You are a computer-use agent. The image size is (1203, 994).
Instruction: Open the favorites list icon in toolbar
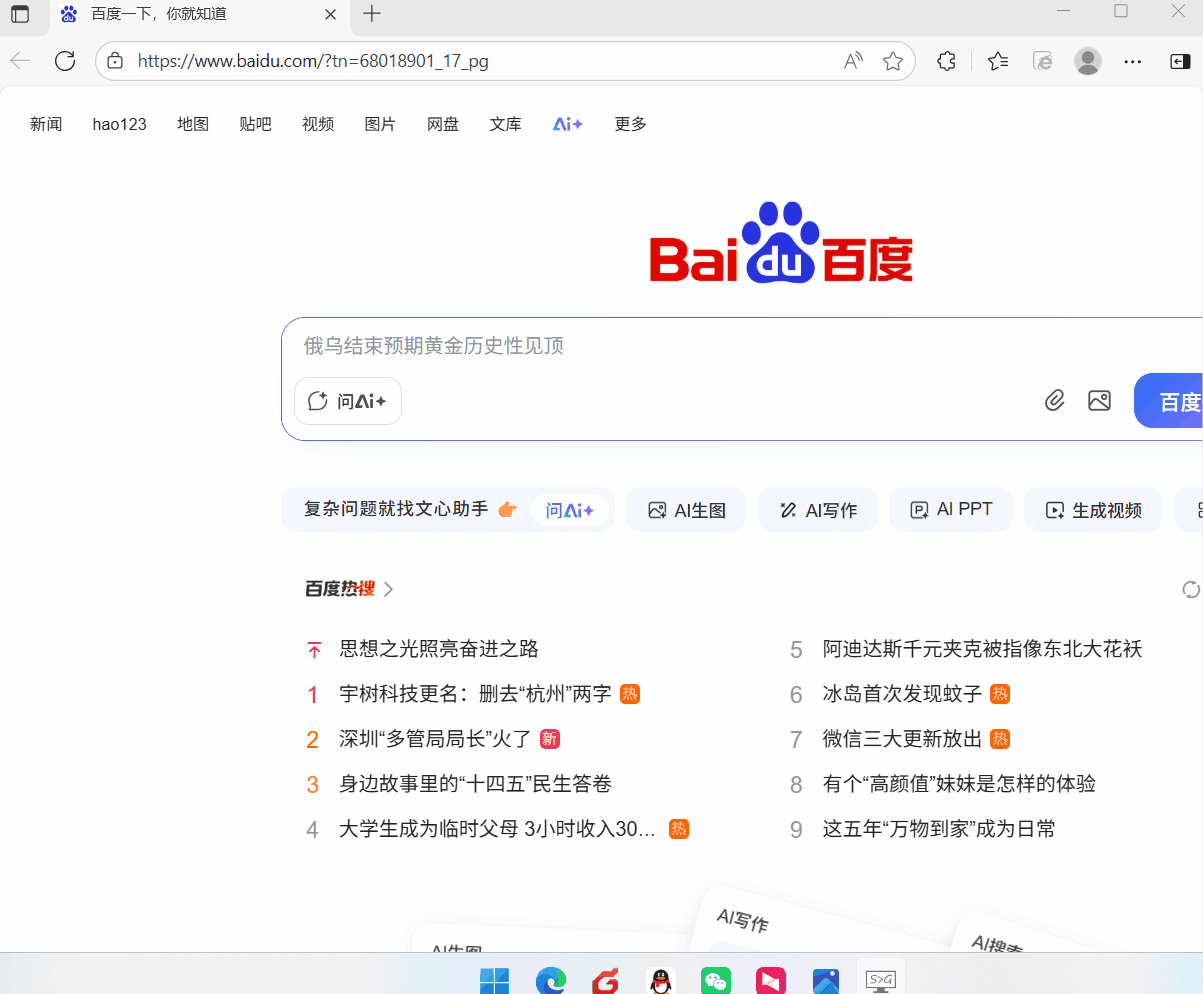click(x=997, y=61)
